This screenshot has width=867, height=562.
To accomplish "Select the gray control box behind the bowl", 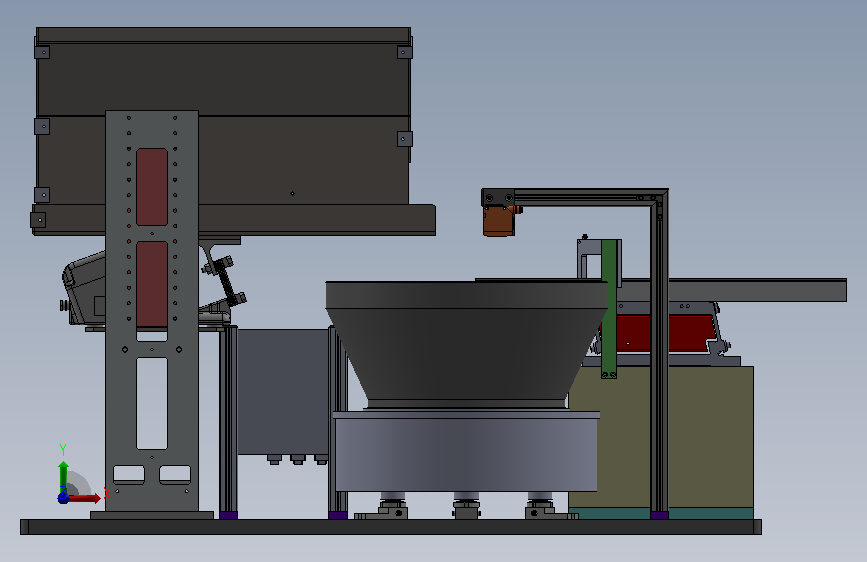I will click(283, 392).
